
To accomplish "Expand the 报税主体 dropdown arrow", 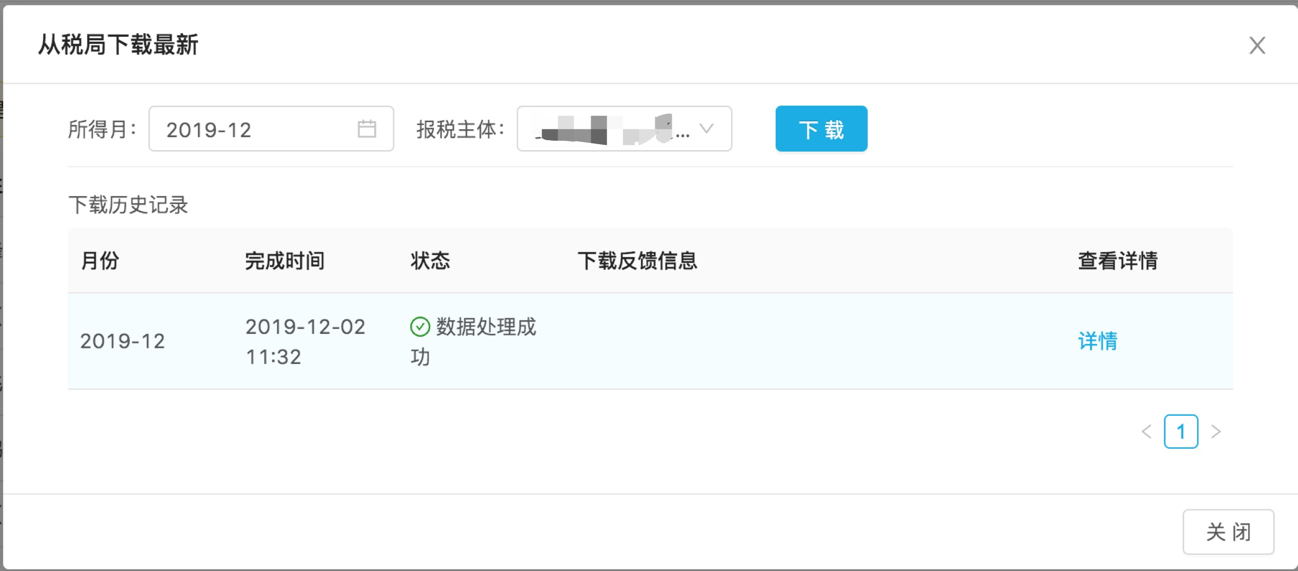I will tap(706, 129).
